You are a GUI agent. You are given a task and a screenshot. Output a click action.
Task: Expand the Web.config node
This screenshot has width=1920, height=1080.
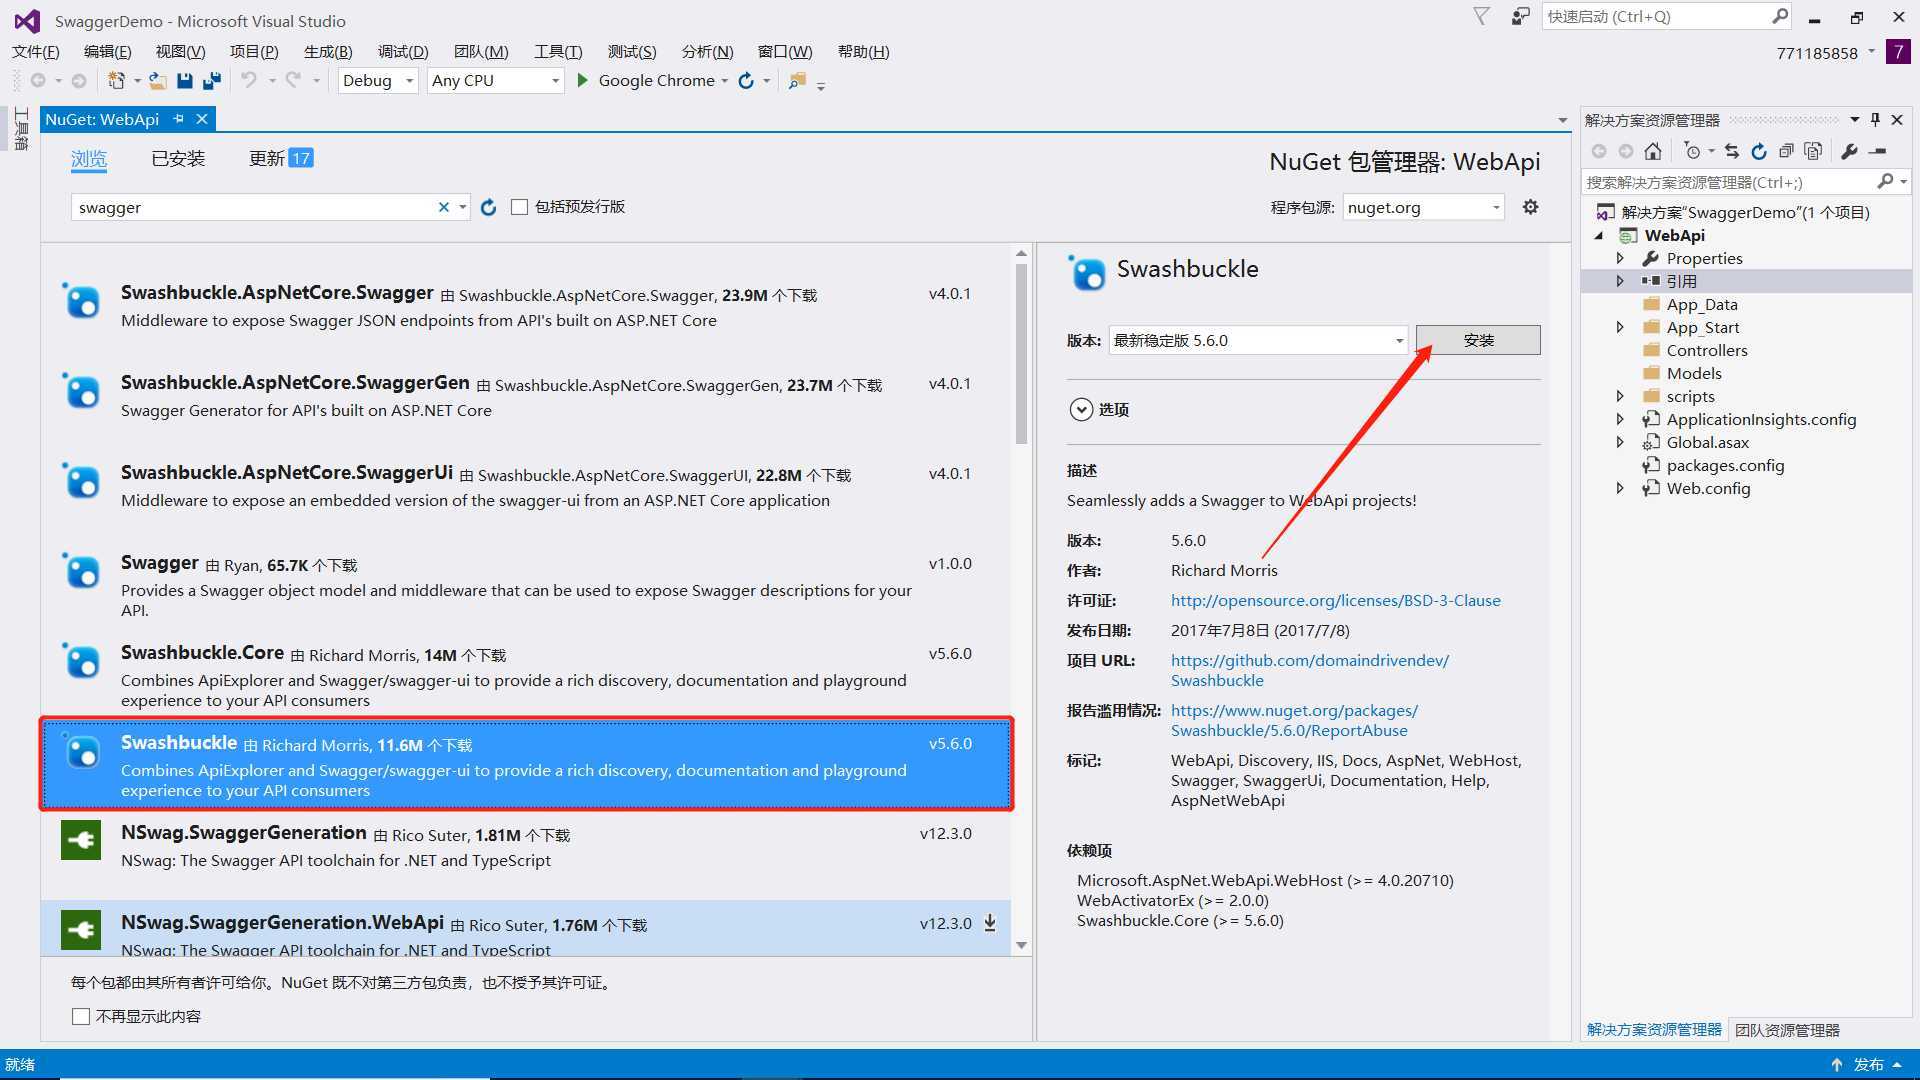[1620, 488]
